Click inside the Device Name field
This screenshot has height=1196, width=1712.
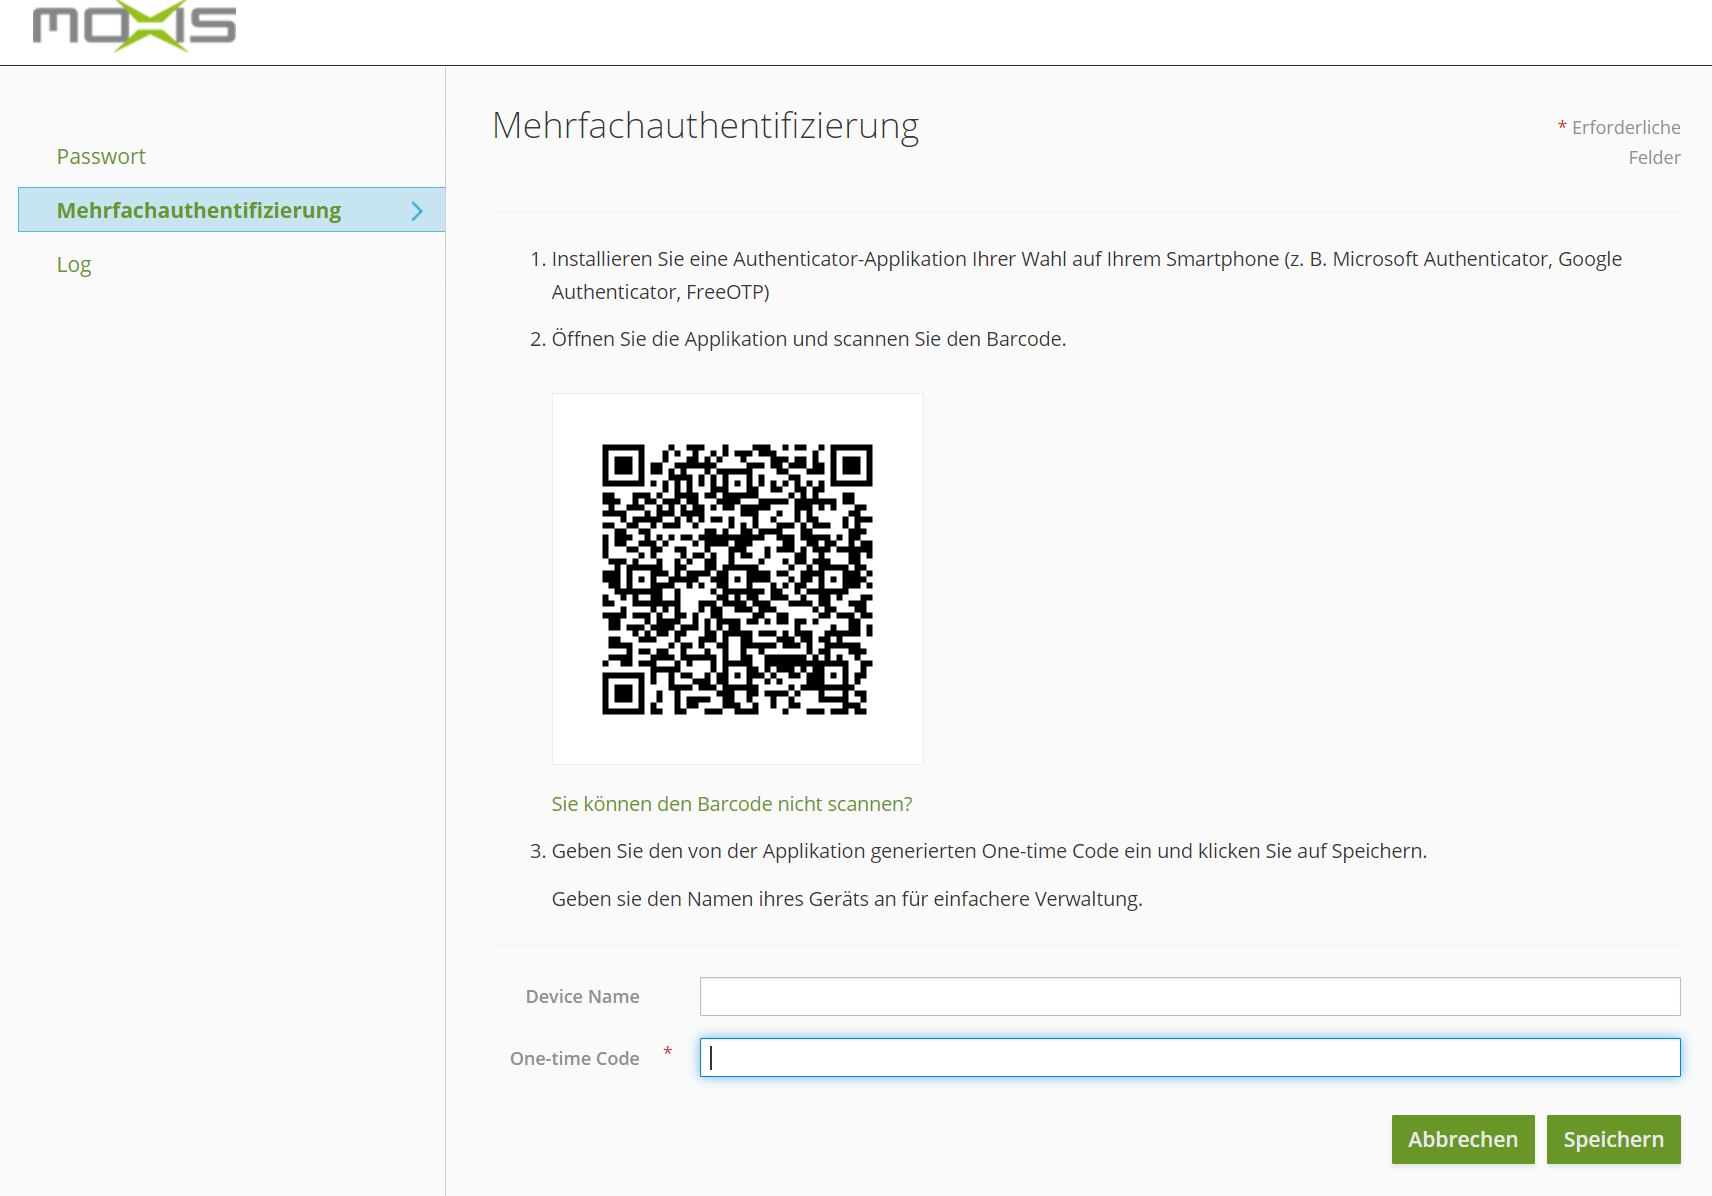1189,996
